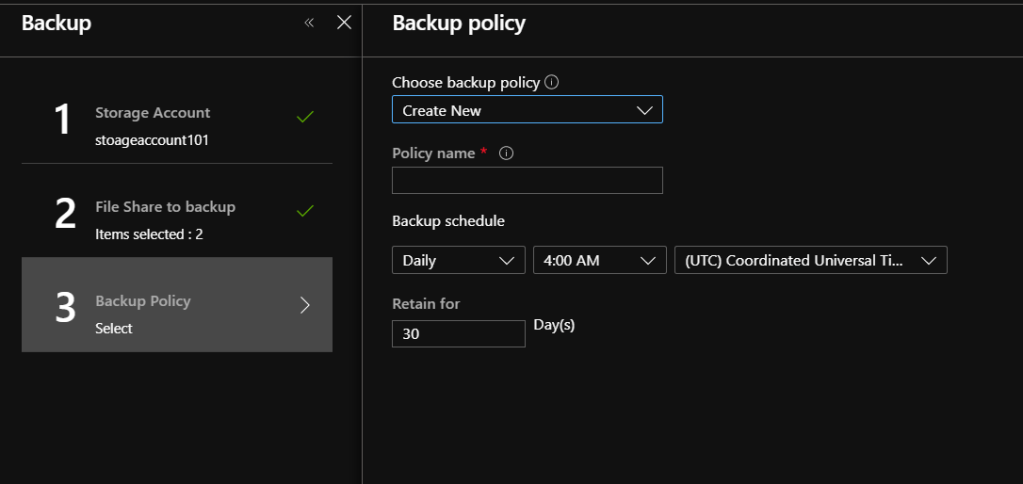Image resolution: width=1023 pixels, height=484 pixels.
Task: Click info icon beside Choose backup policy
Action: point(552,83)
